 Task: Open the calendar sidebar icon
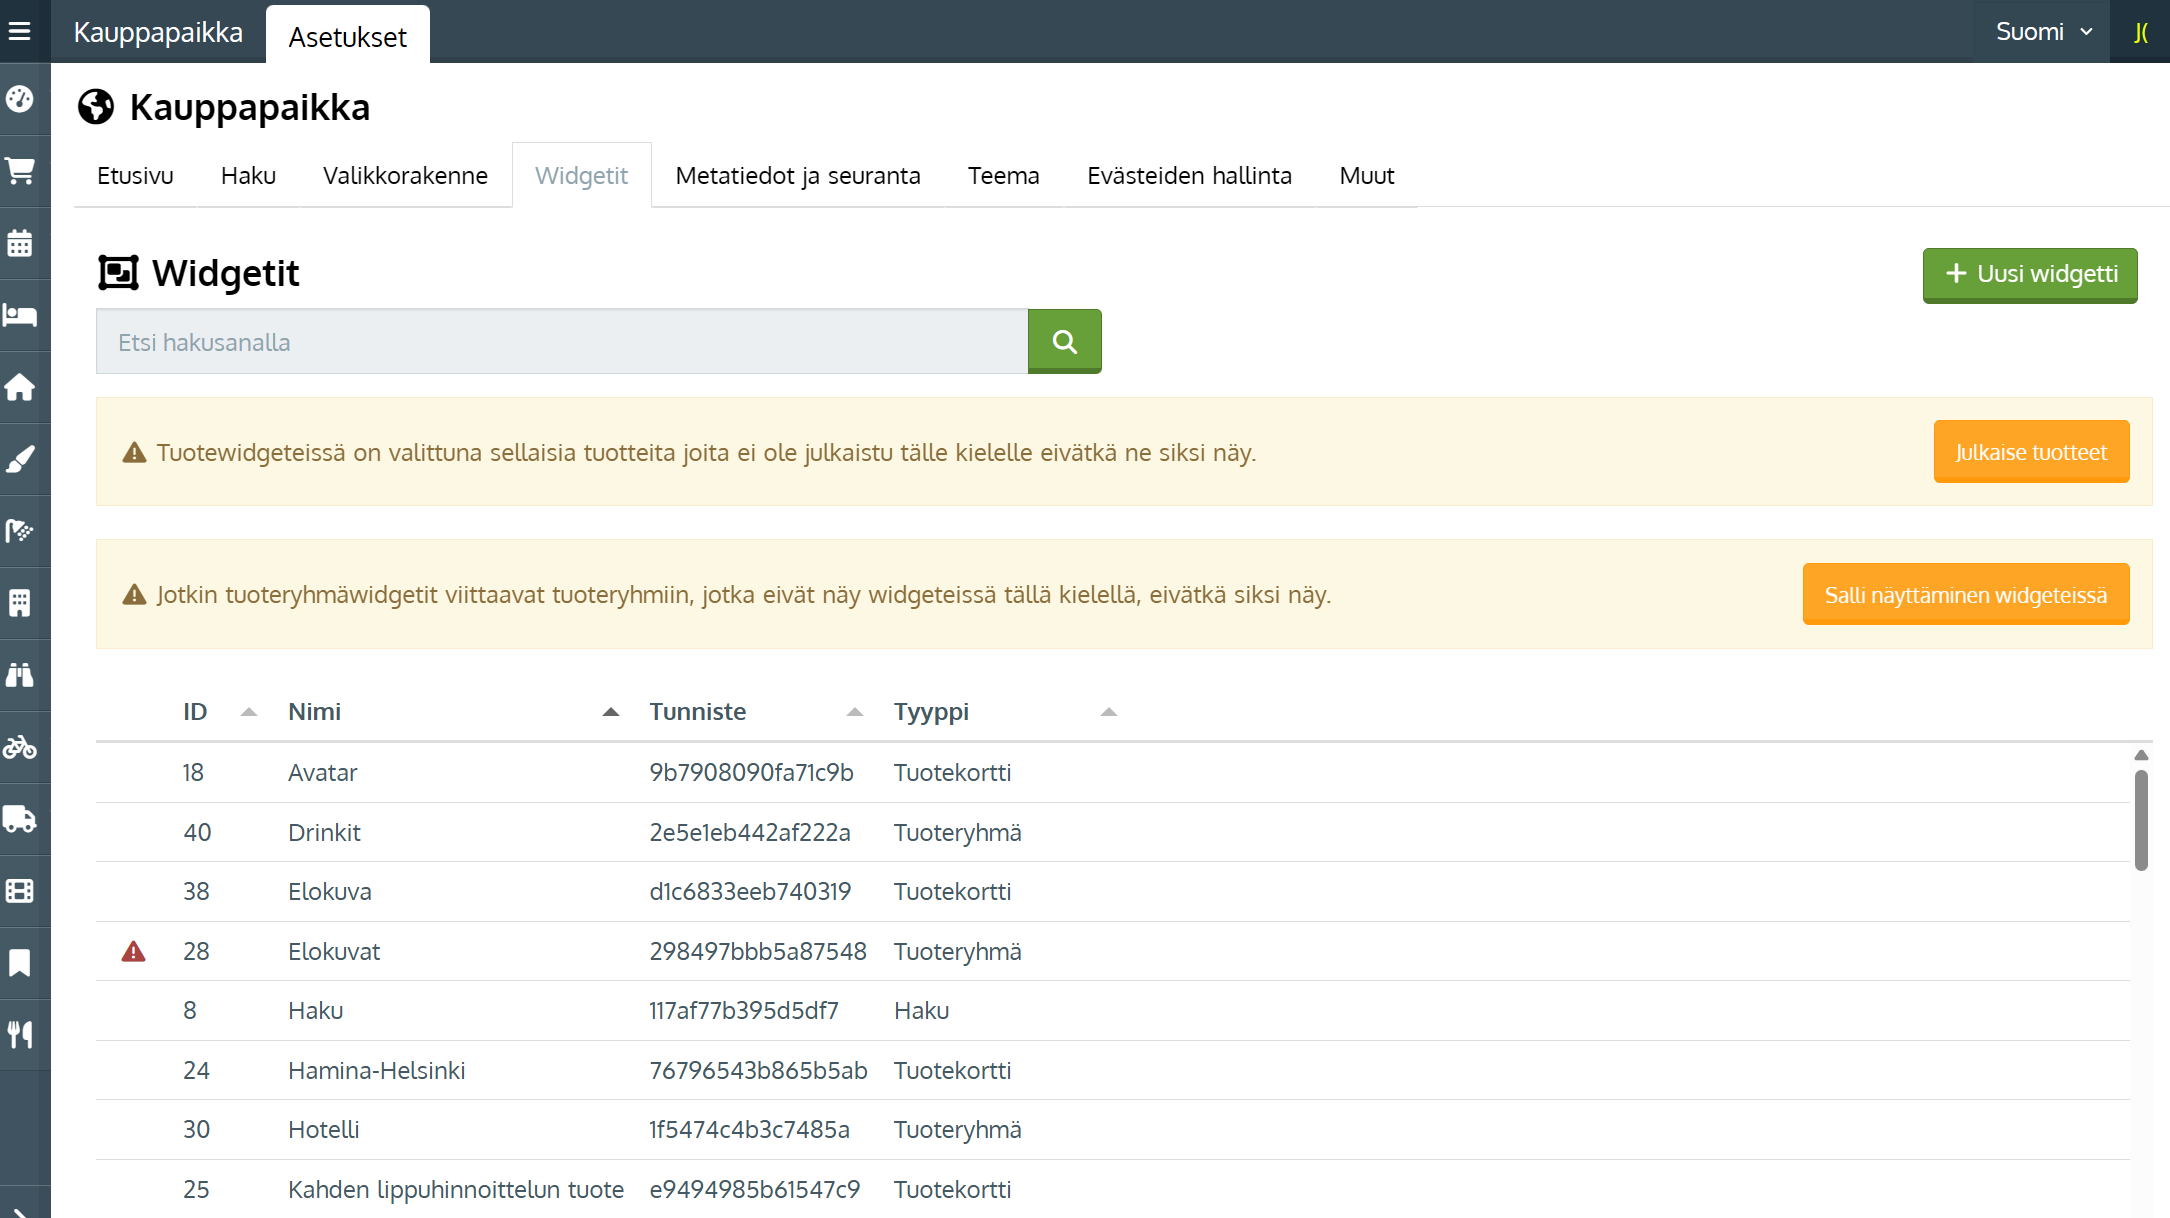(x=20, y=243)
